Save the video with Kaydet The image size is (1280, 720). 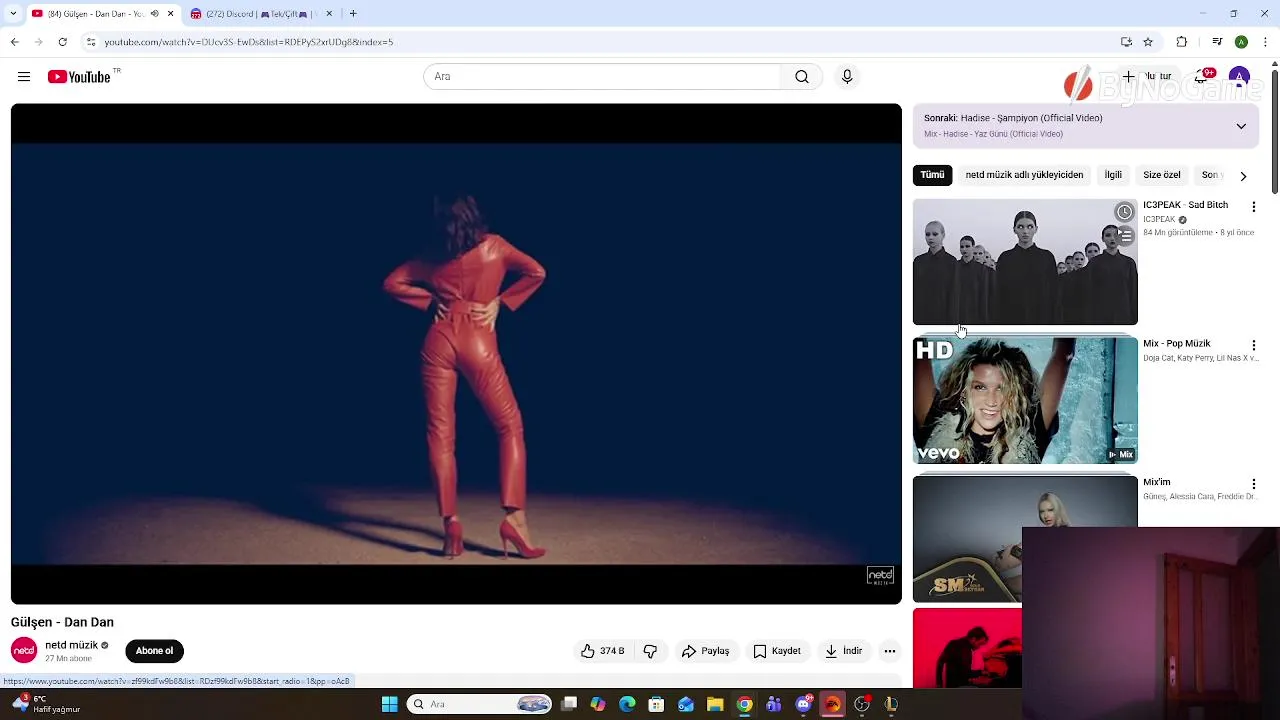pos(777,651)
